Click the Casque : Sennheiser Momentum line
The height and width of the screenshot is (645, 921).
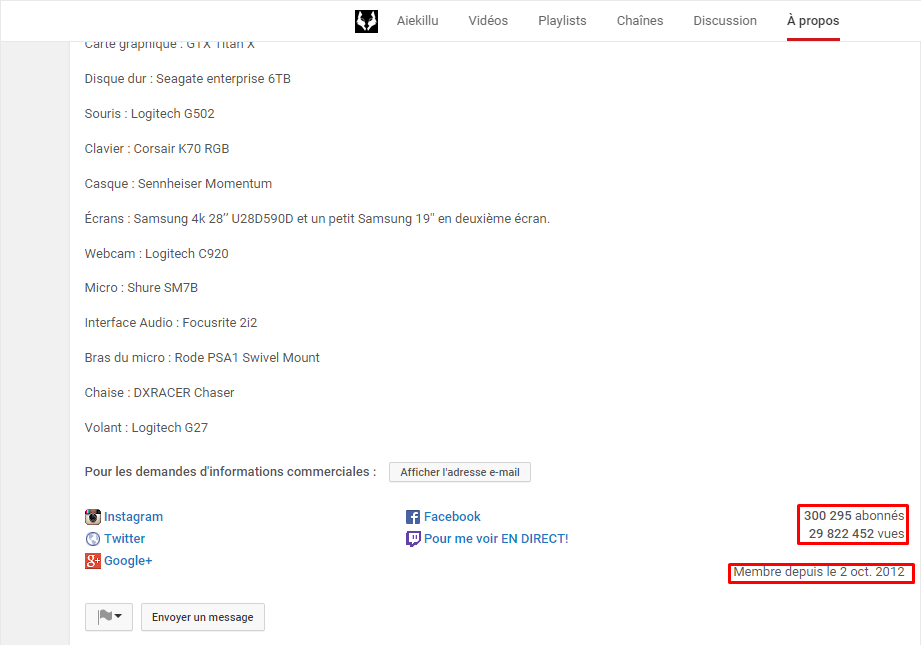[x=178, y=184]
